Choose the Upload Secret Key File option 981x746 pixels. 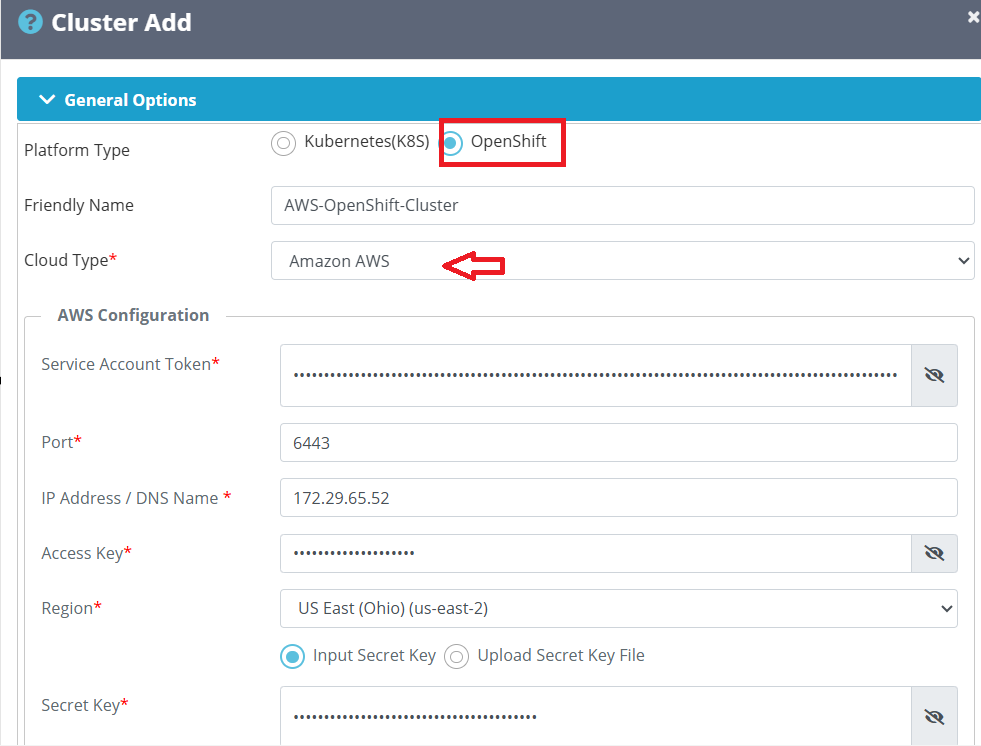[457, 657]
